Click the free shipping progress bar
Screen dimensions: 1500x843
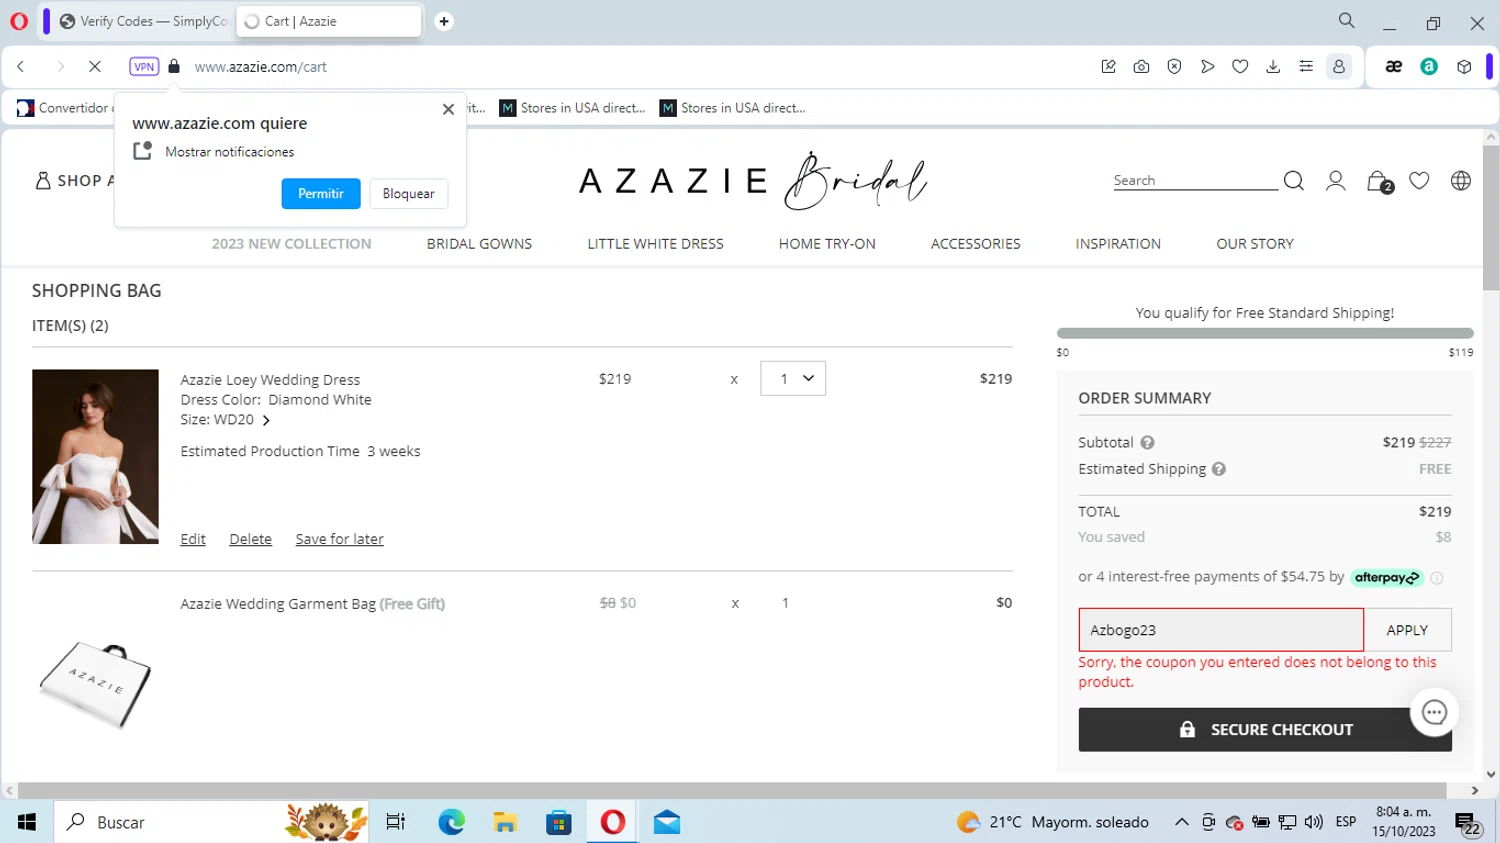point(1265,333)
